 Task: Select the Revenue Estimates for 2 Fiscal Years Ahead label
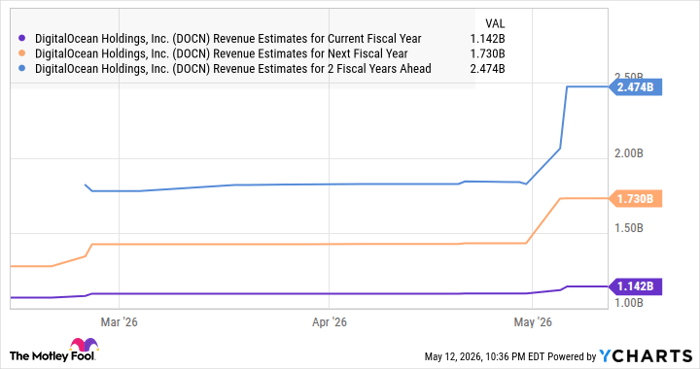(233, 69)
